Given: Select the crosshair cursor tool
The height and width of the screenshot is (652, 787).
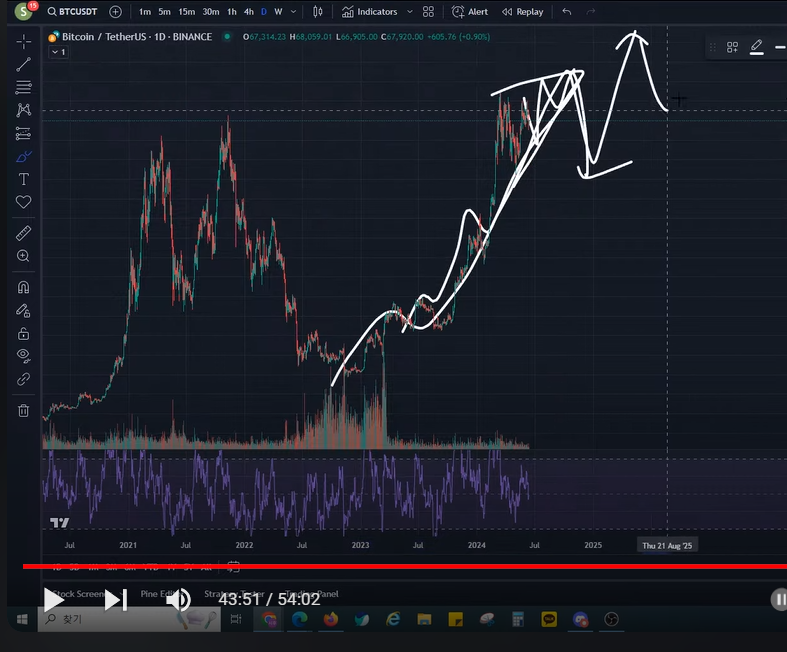Looking at the screenshot, I should click(24, 42).
